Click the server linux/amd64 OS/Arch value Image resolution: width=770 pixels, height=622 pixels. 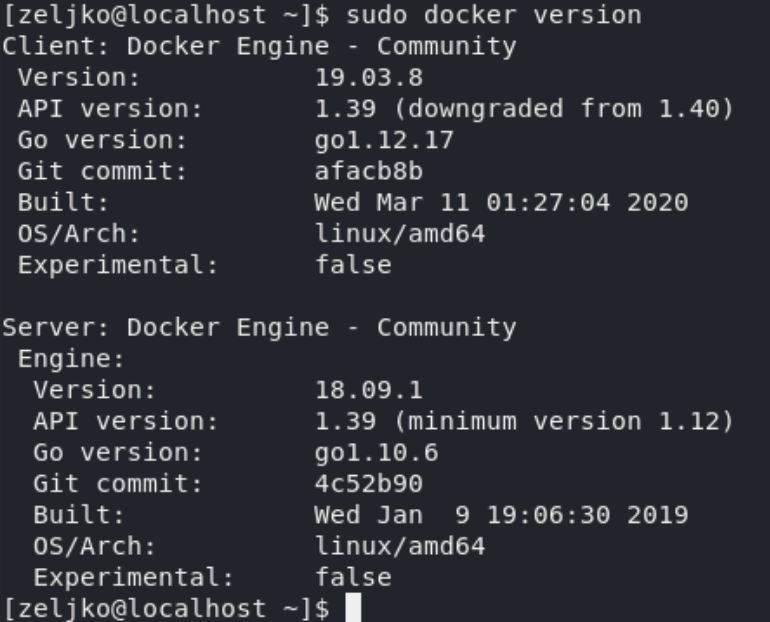point(400,546)
